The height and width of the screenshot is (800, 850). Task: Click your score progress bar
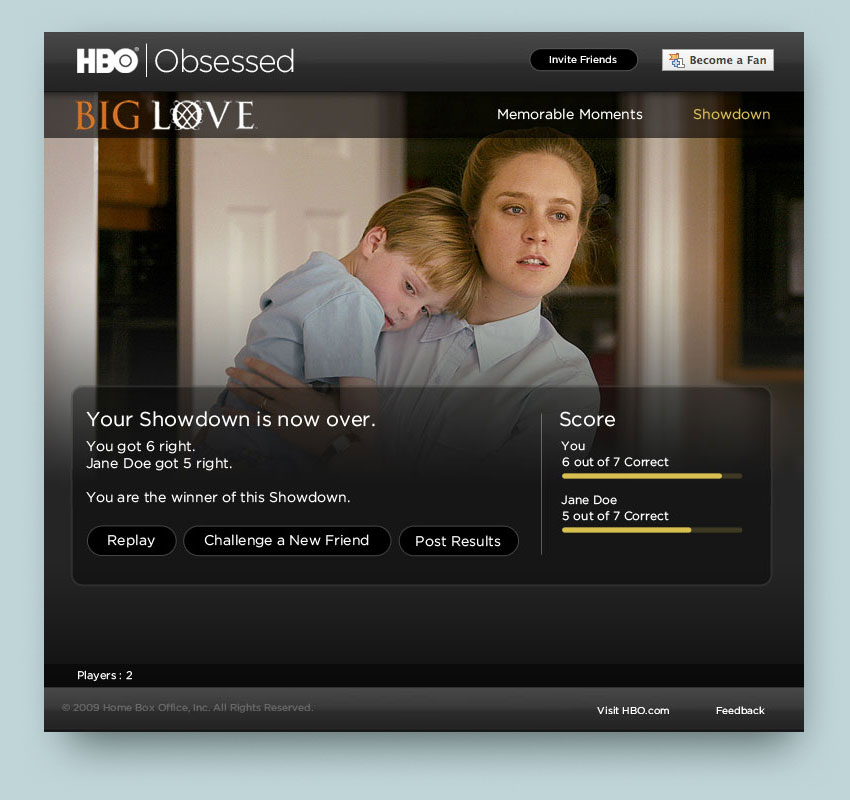(x=652, y=476)
